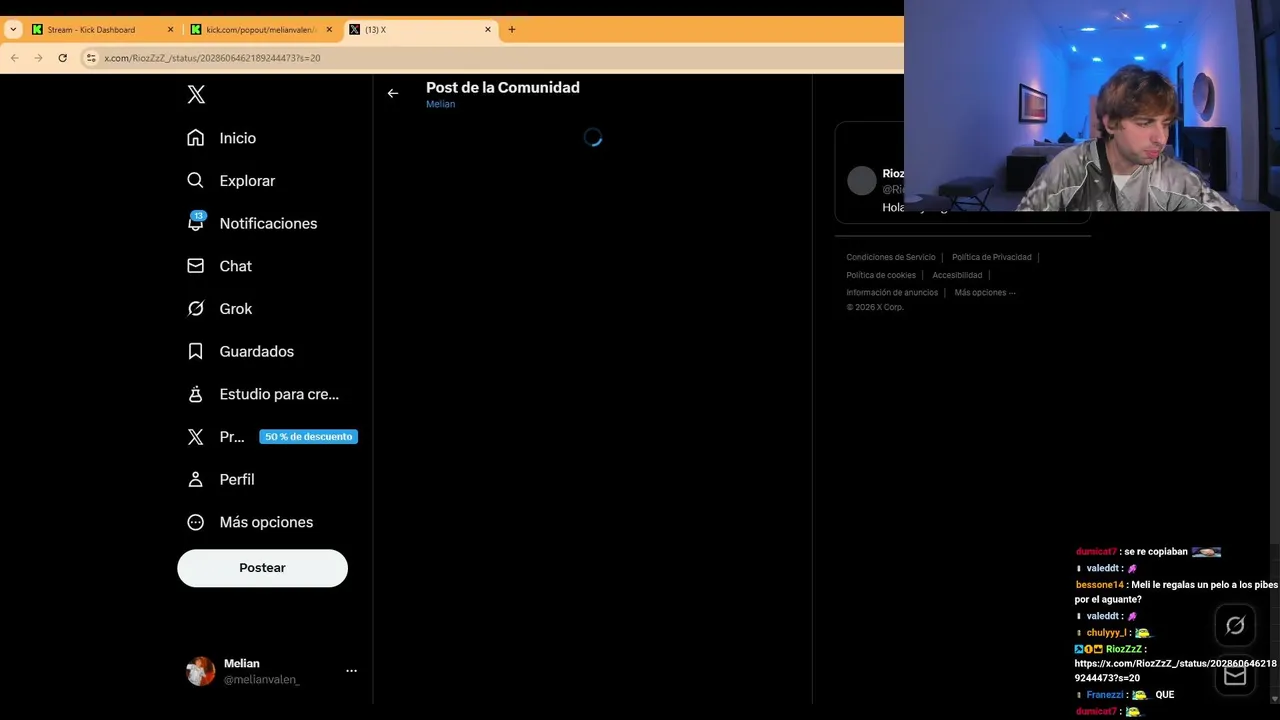Click the bookmark icon

click(196, 351)
